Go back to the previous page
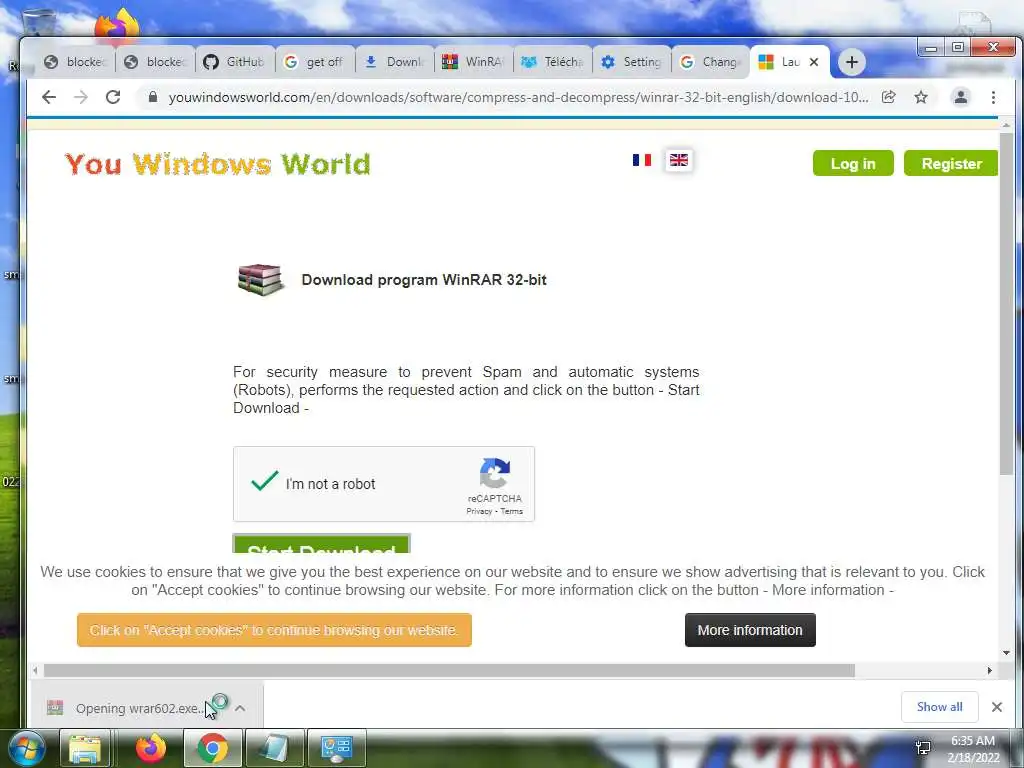 click(49, 97)
